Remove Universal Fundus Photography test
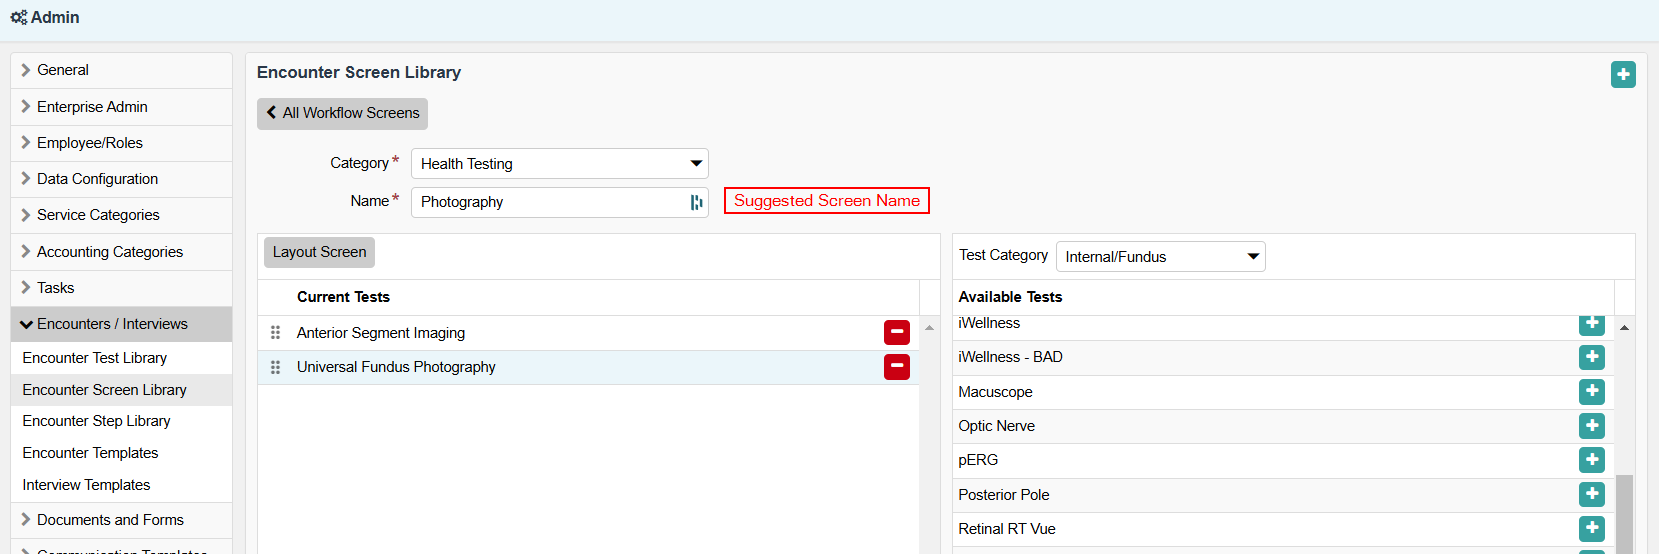The image size is (1659, 554). [x=896, y=367]
